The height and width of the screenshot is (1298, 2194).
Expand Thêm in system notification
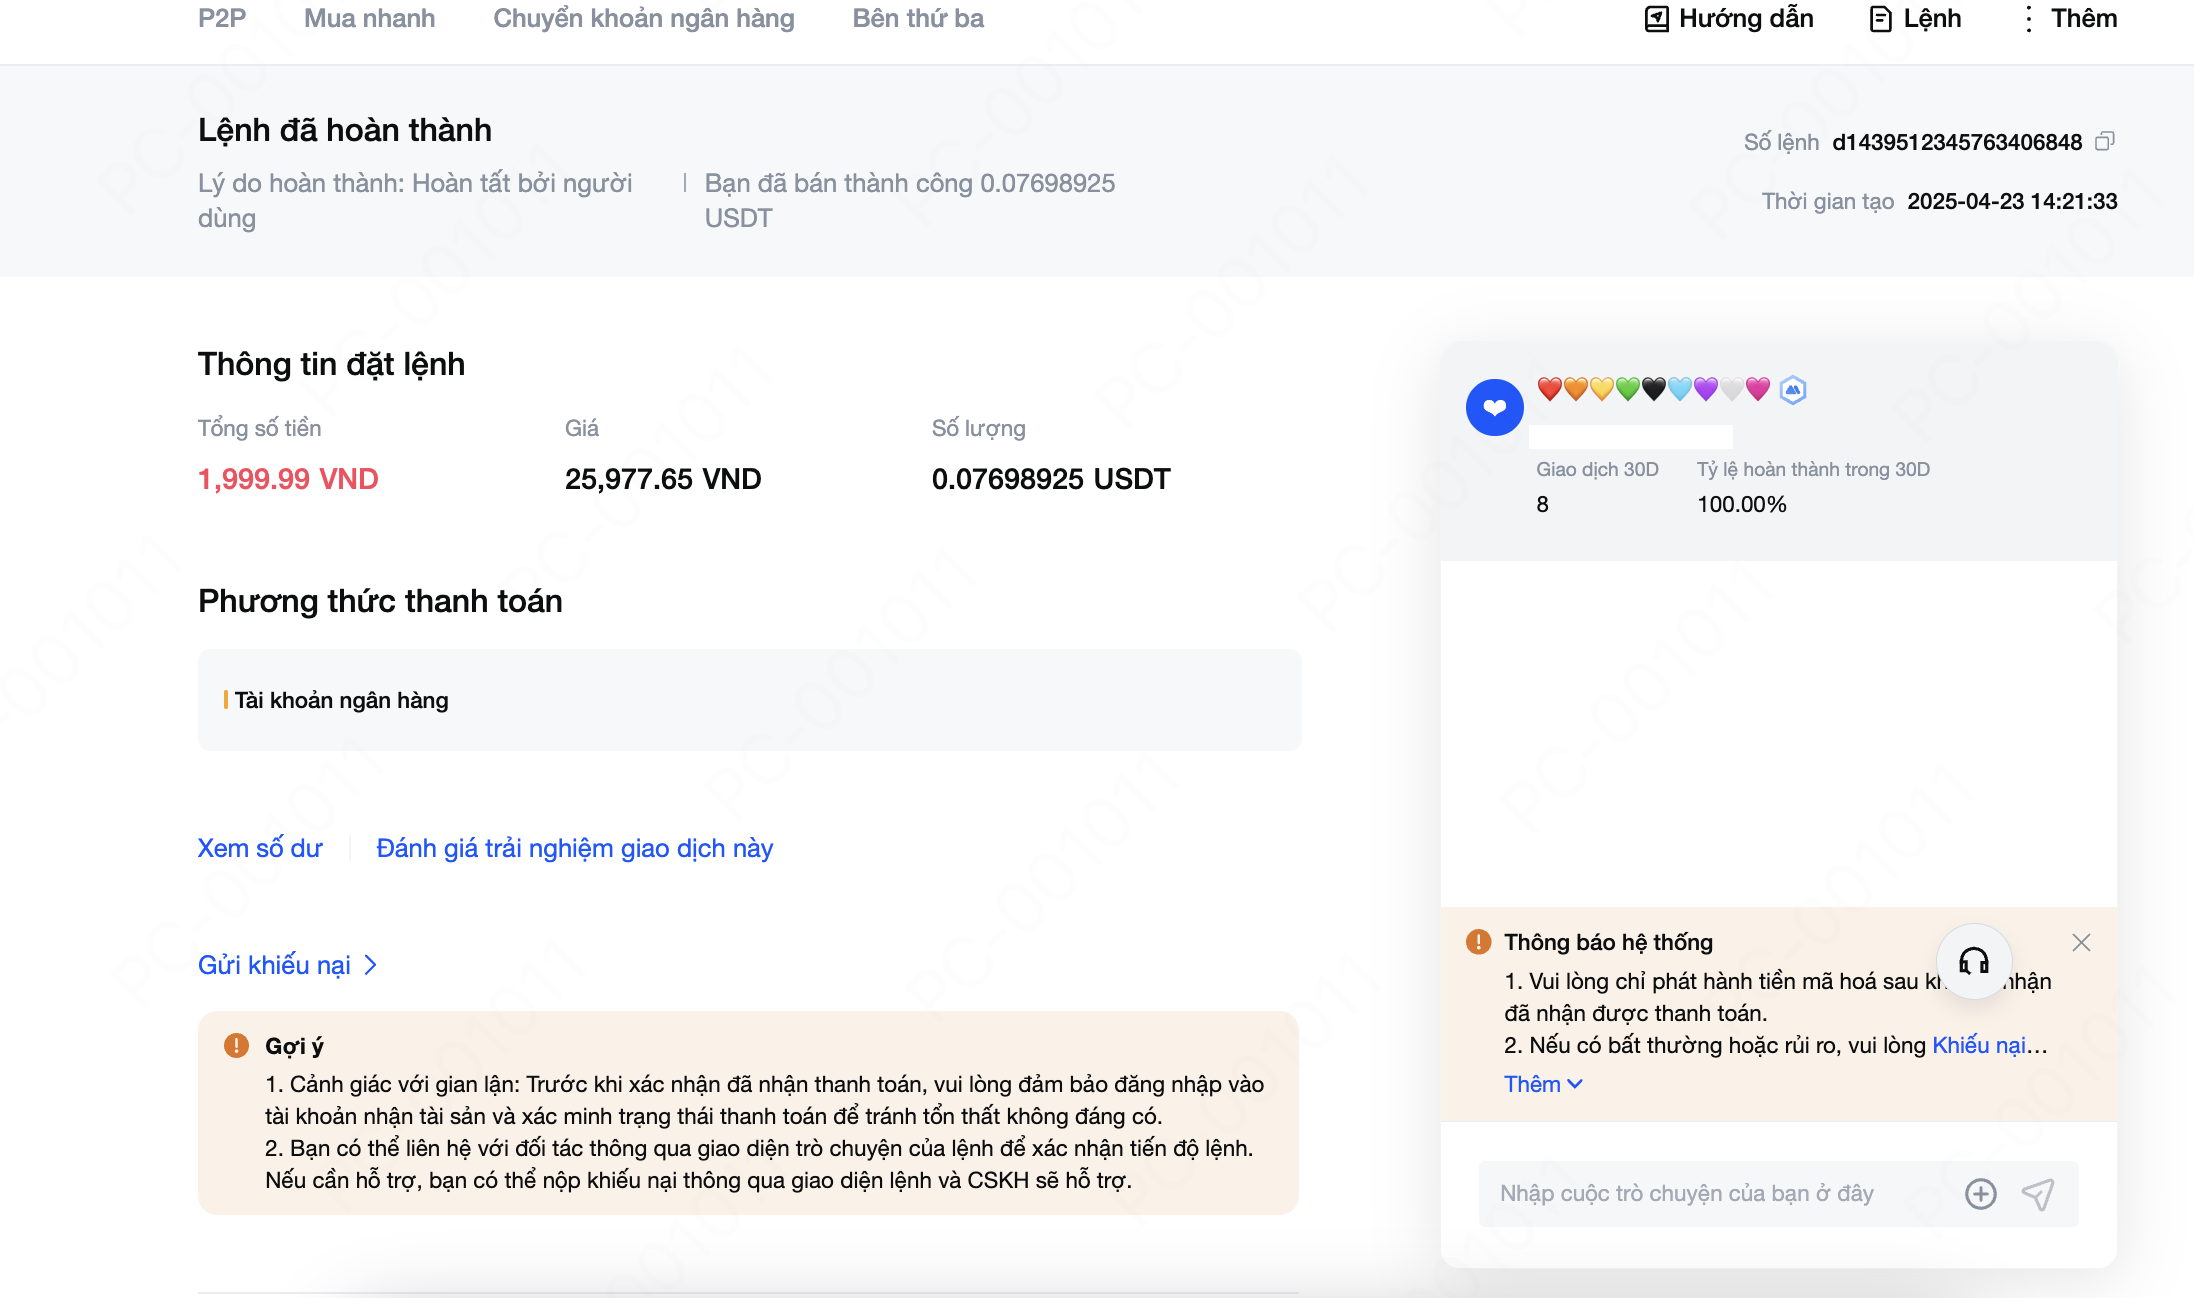pyautogui.click(x=1542, y=1085)
